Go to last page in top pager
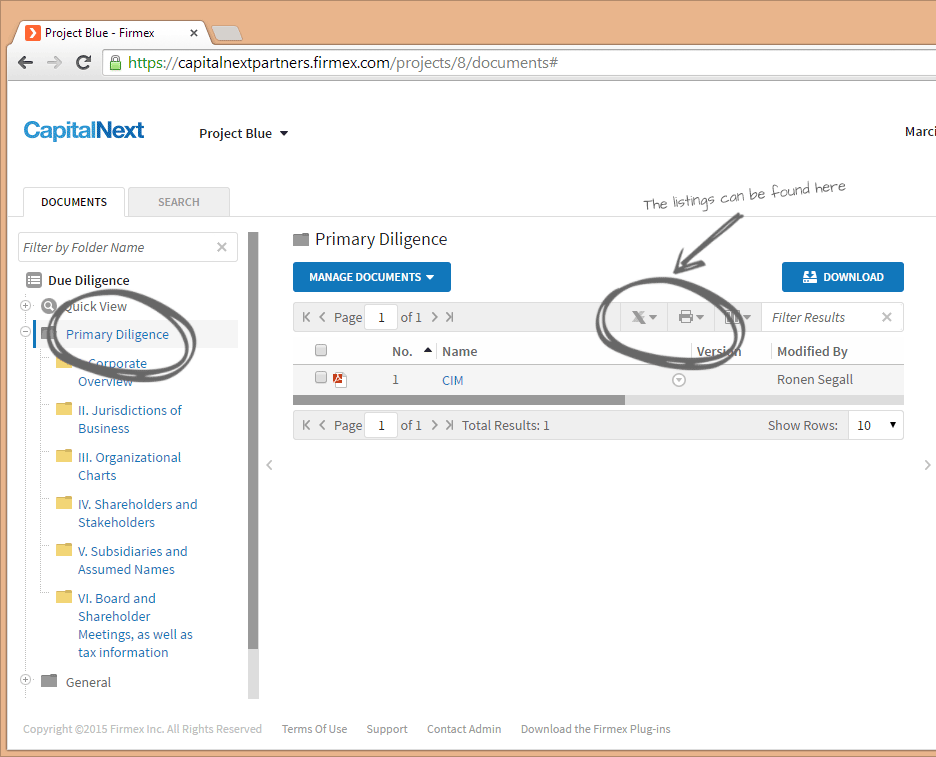The height and width of the screenshot is (757, 936). tap(449, 317)
